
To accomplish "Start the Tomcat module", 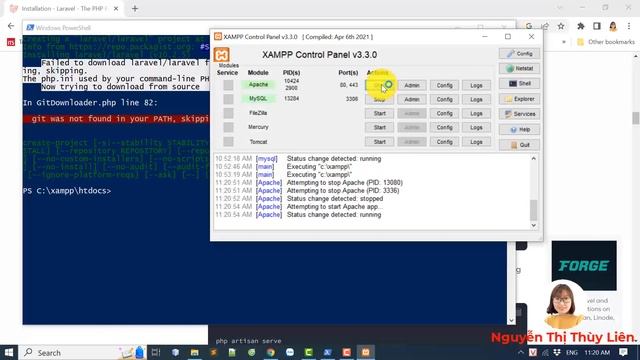I will pos(379,142).
